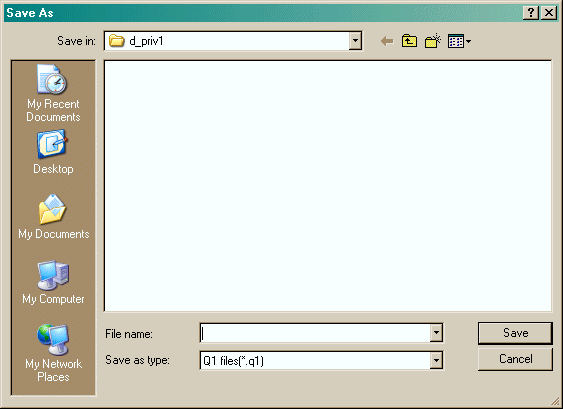The width and height of the screenshot is (563, 409).
Task: Jump to the Desktop location
Action: click(x=53, y=153)
